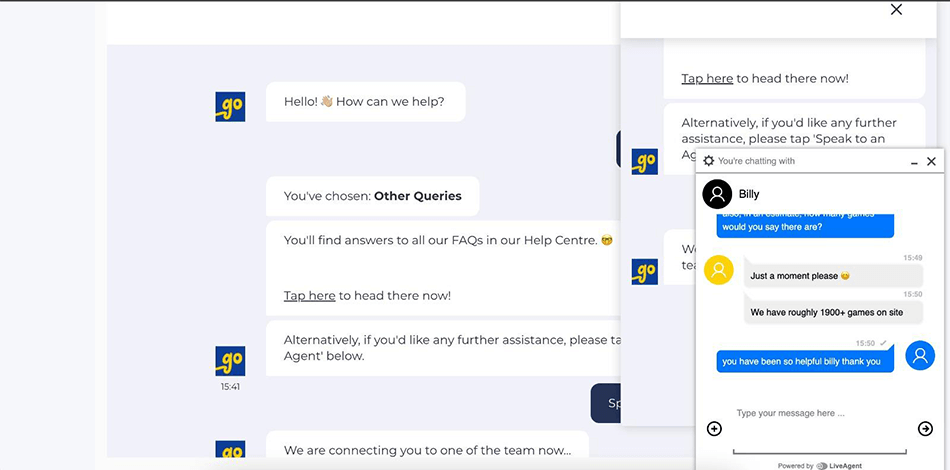The width and height of the screenshot is (950, 470).
Task: Click the go logo above 15:41 timestamp
Action: 230,361
